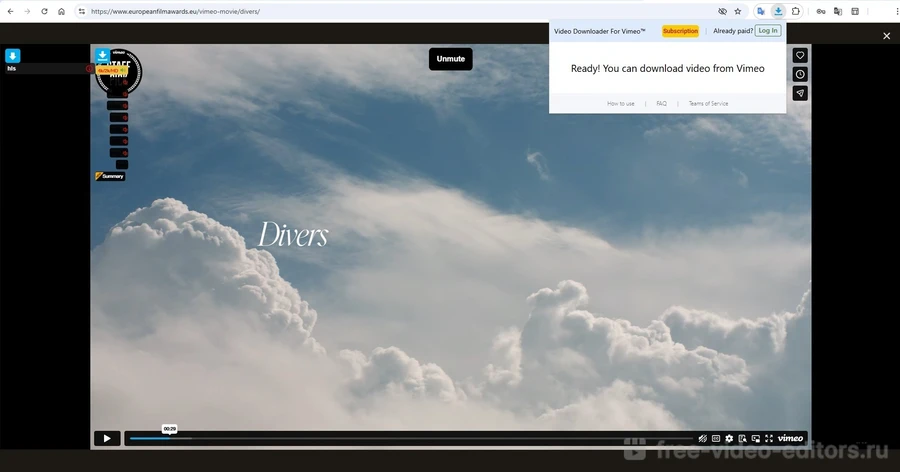This screenshot has height=472, width=900.
Task: Open the extensions puzzle menu
Action: [x=796, y=11]
